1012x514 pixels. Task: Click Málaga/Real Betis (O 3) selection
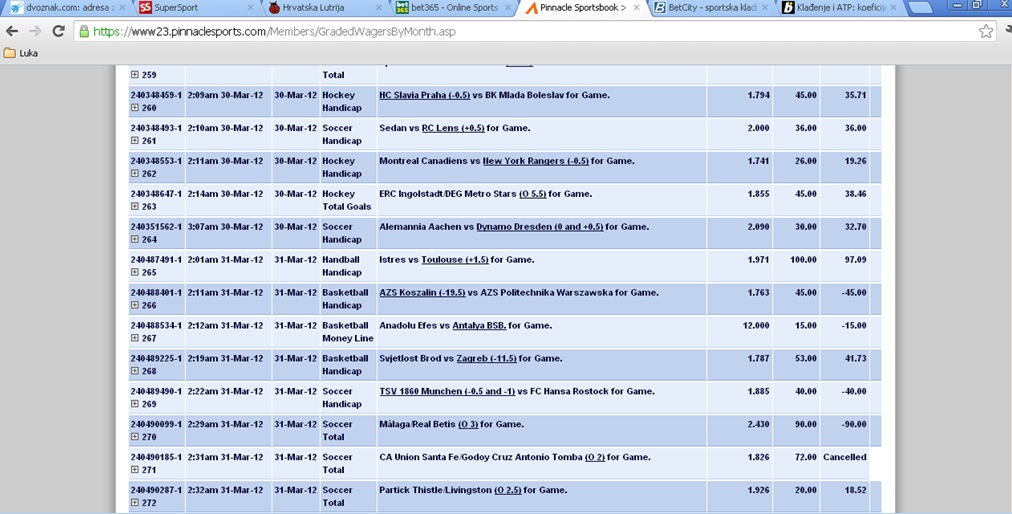[468, 424]
